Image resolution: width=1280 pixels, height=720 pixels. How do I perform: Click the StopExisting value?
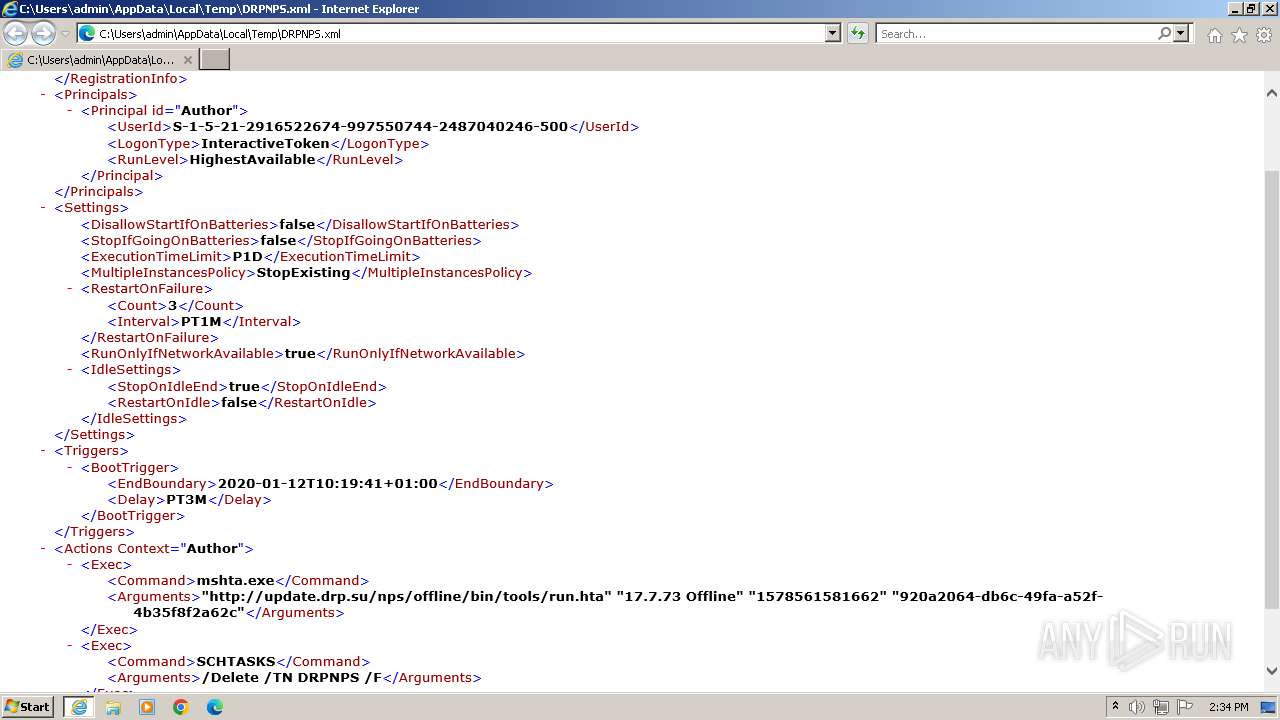click(x=303, y=272)
